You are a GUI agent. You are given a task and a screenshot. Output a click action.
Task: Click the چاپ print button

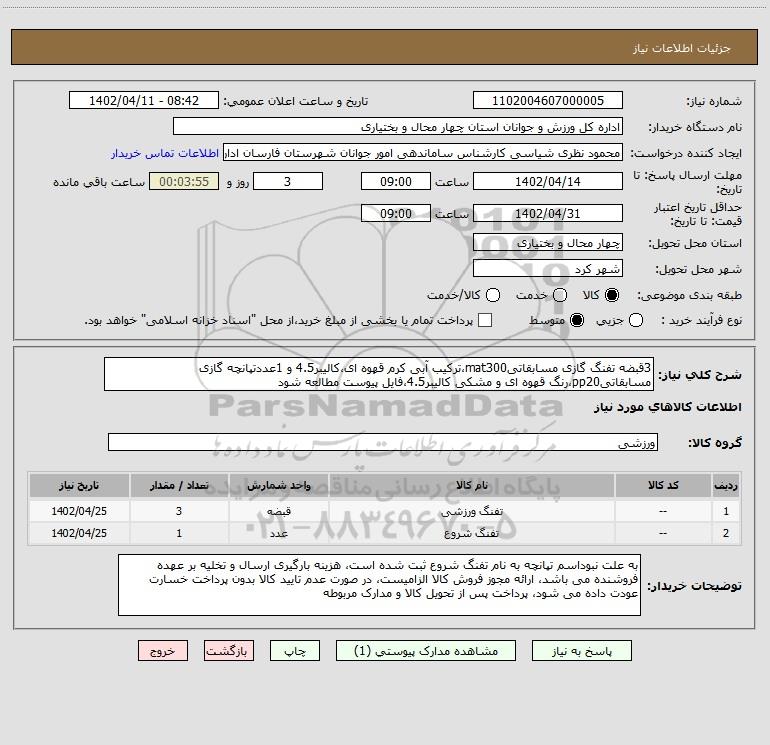coord(295,651)
